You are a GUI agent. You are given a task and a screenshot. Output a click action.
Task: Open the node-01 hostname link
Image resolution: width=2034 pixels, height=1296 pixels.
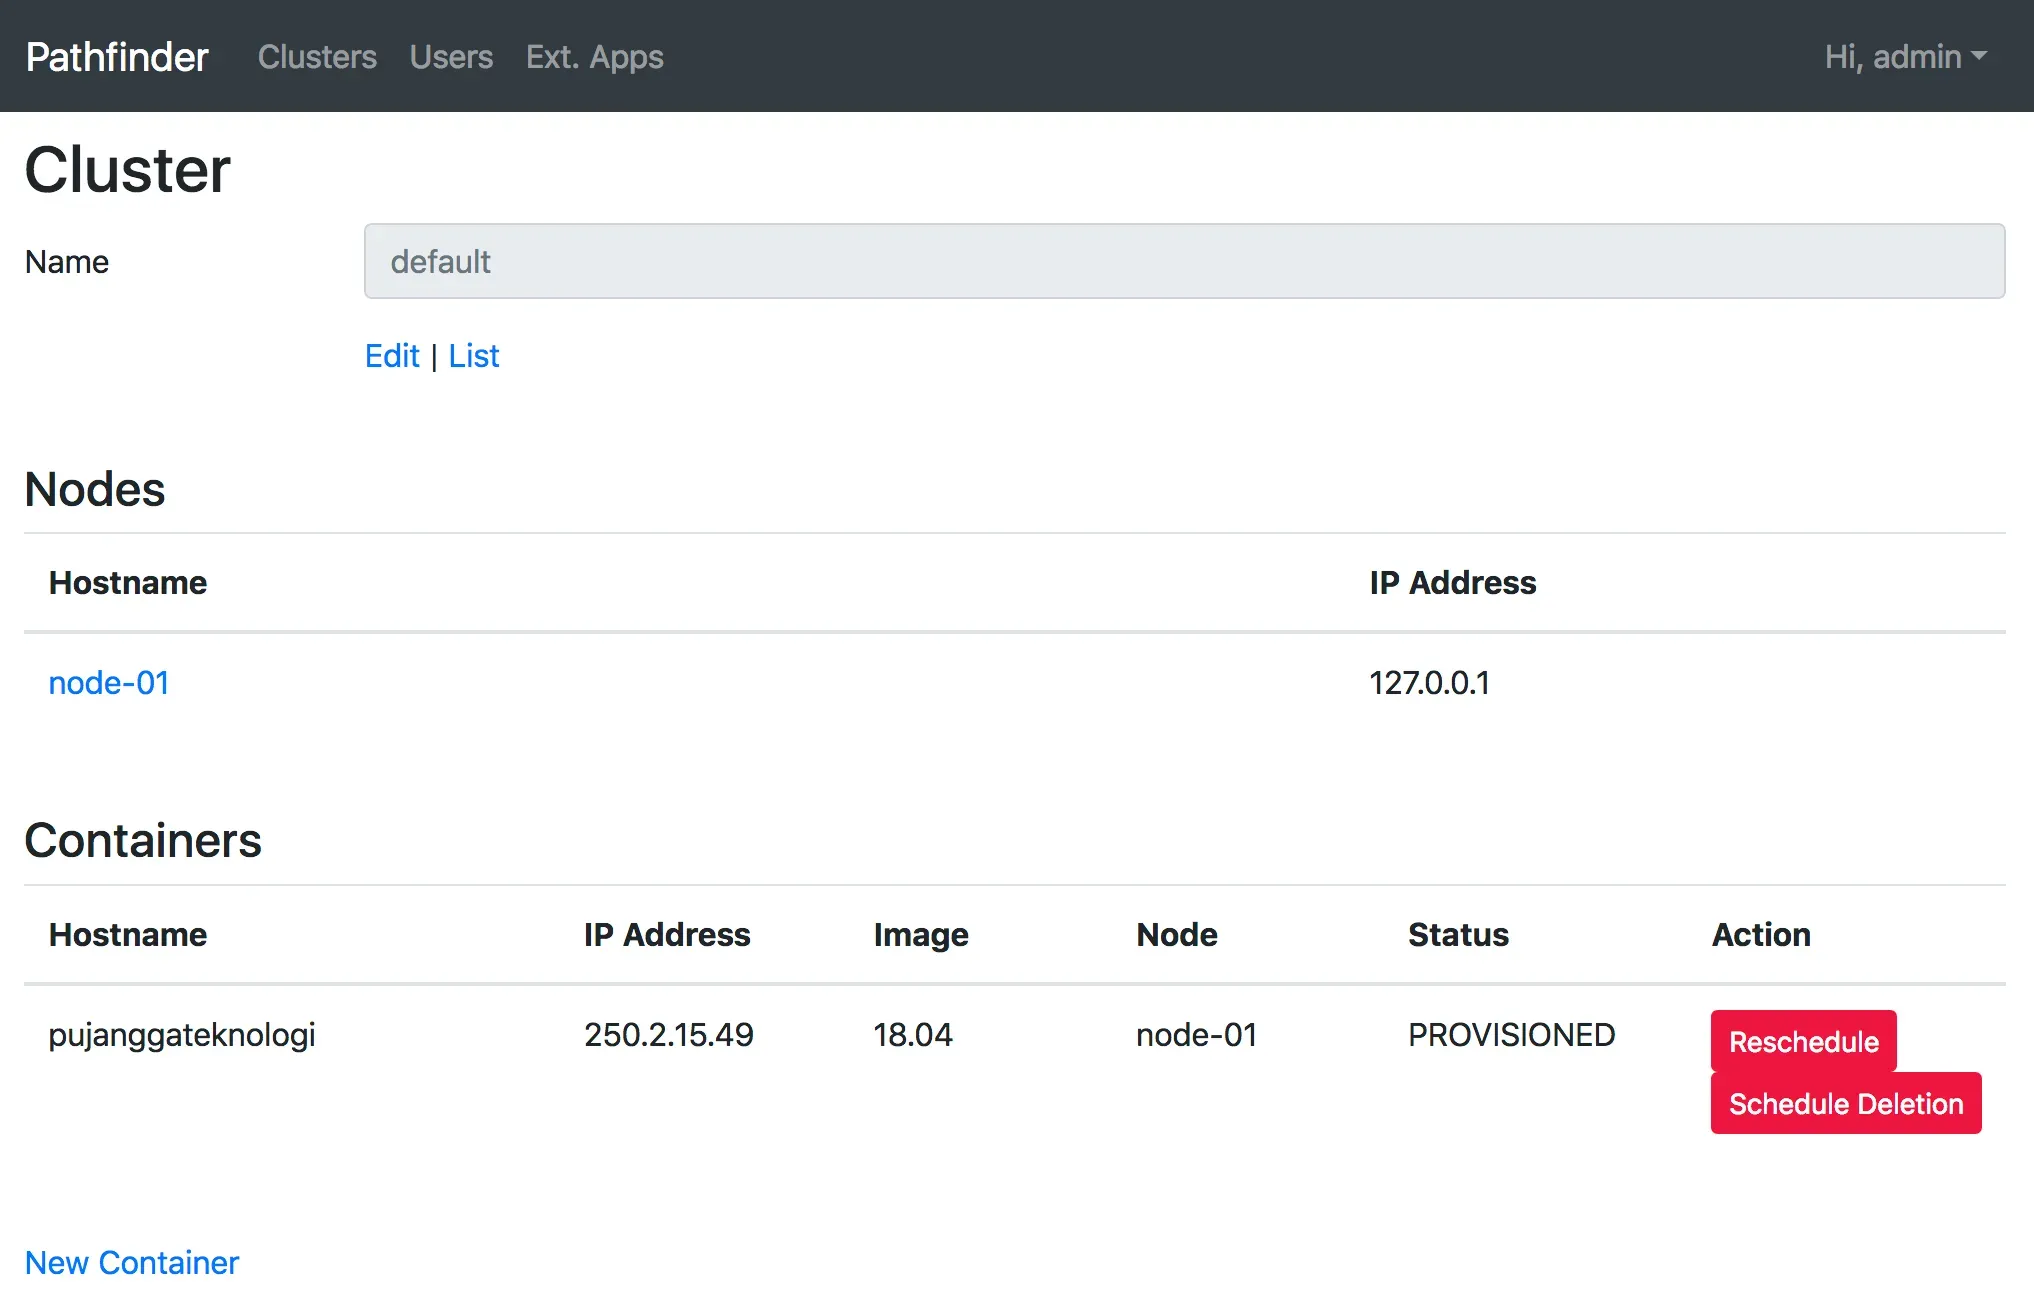[109, 683]
